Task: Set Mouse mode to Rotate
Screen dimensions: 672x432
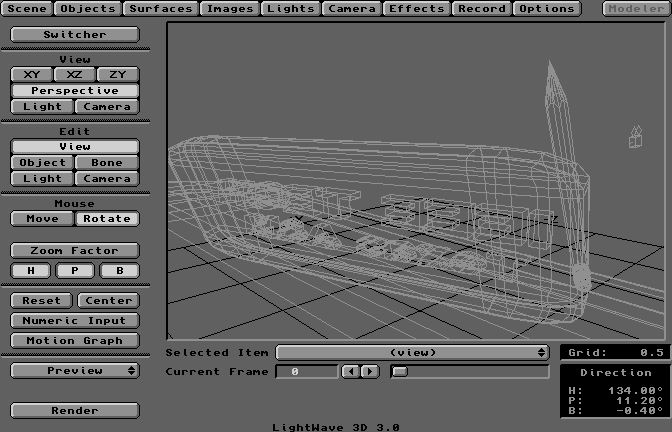Action: (x=107, y=219)
